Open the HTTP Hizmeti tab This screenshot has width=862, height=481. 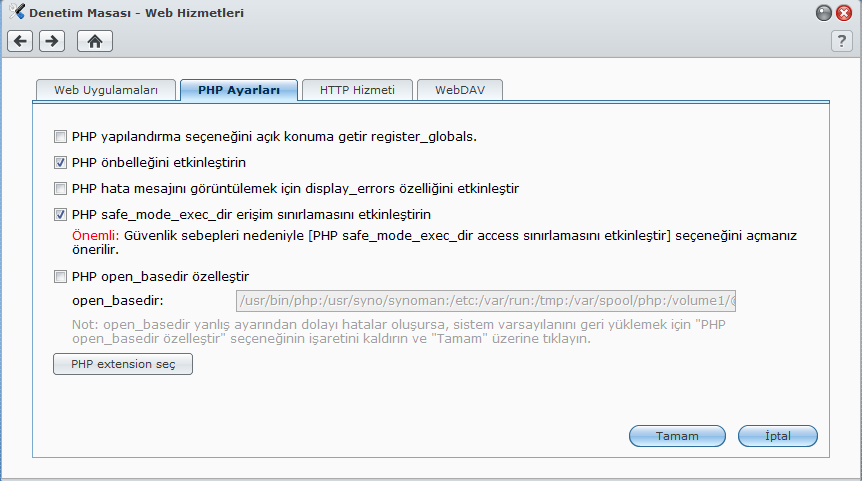pyautogui.click(x=357, y=90)
